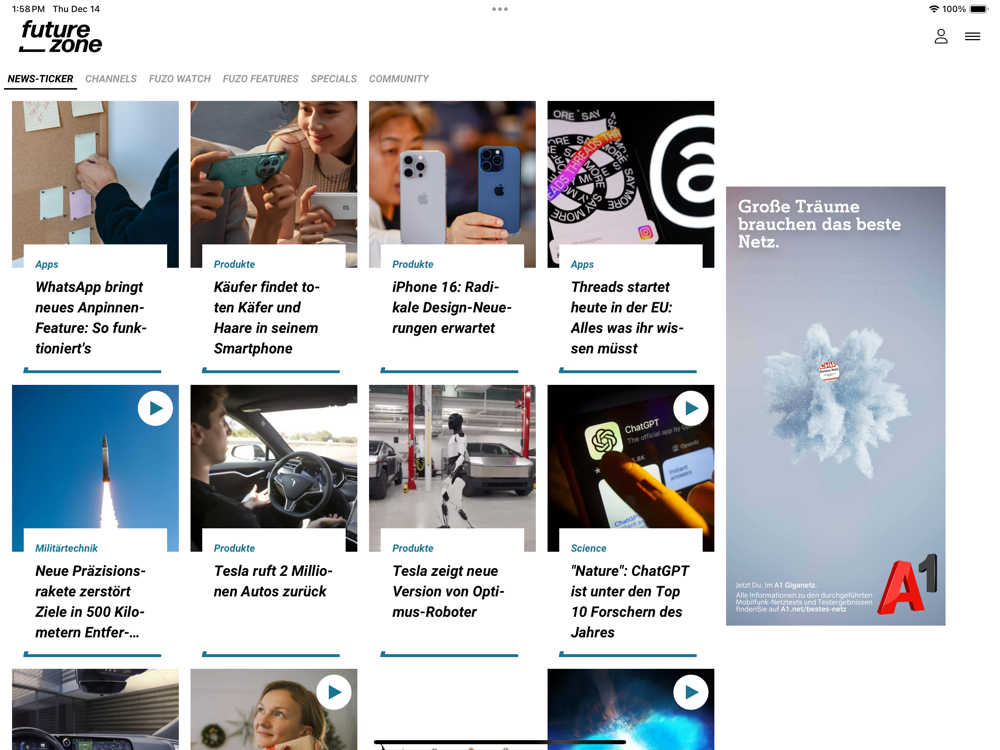Play video on the Präzisionsrakete article
The width and height of the screenshot is (1000, 750).
click(x=156, y=408)
